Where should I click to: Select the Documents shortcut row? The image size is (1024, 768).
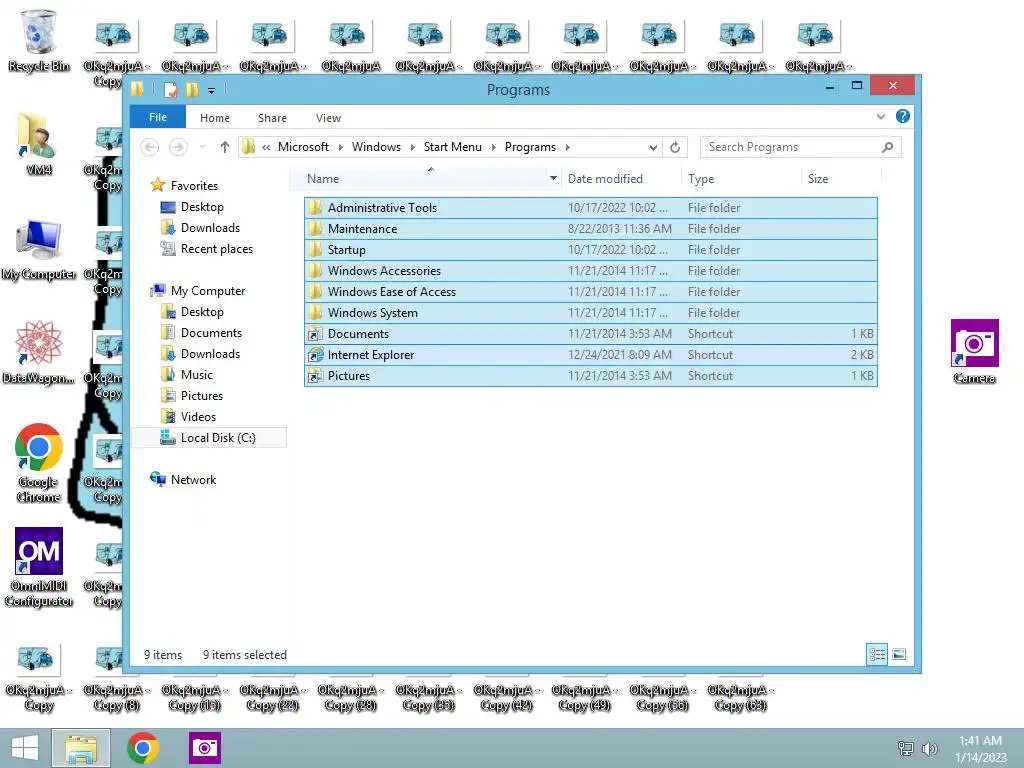(x=590, y=334)
